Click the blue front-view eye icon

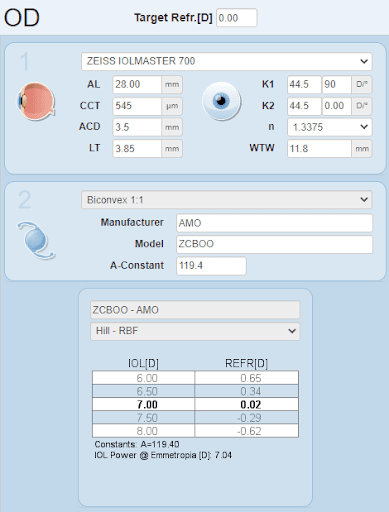(221, 101)
